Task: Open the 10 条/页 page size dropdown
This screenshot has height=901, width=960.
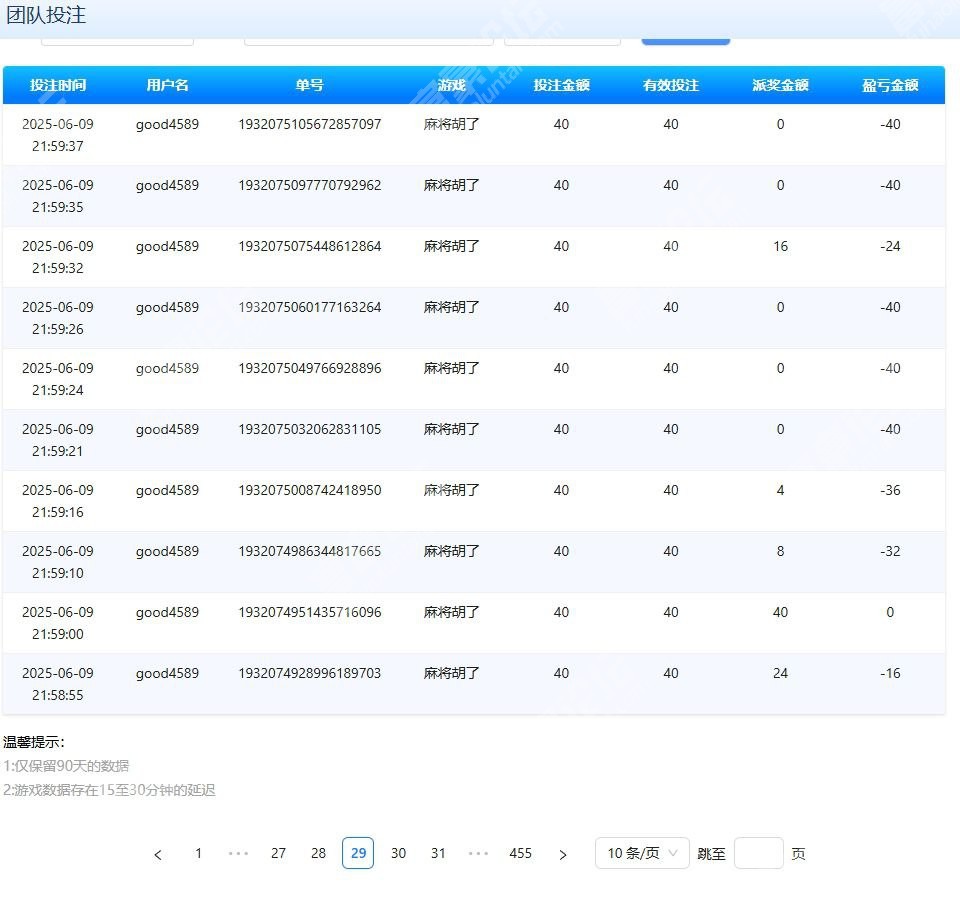Action: coord(642,853)
